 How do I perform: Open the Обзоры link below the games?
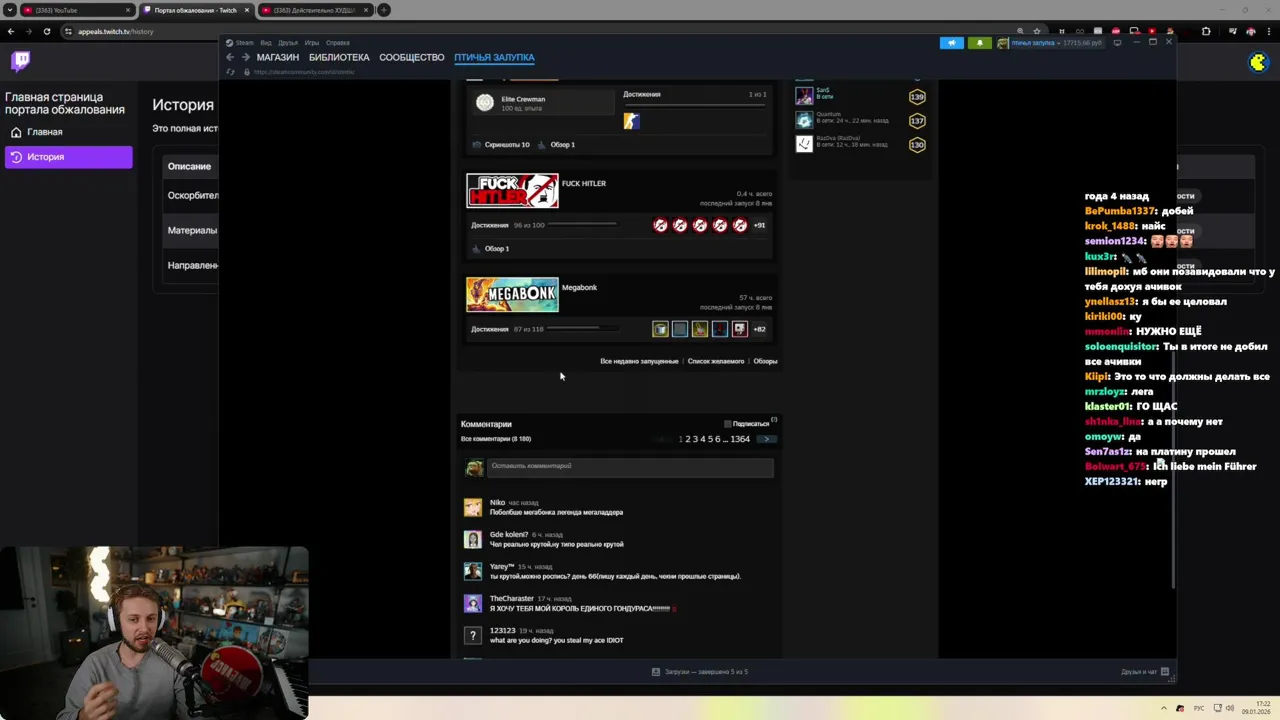pos(765,361)
